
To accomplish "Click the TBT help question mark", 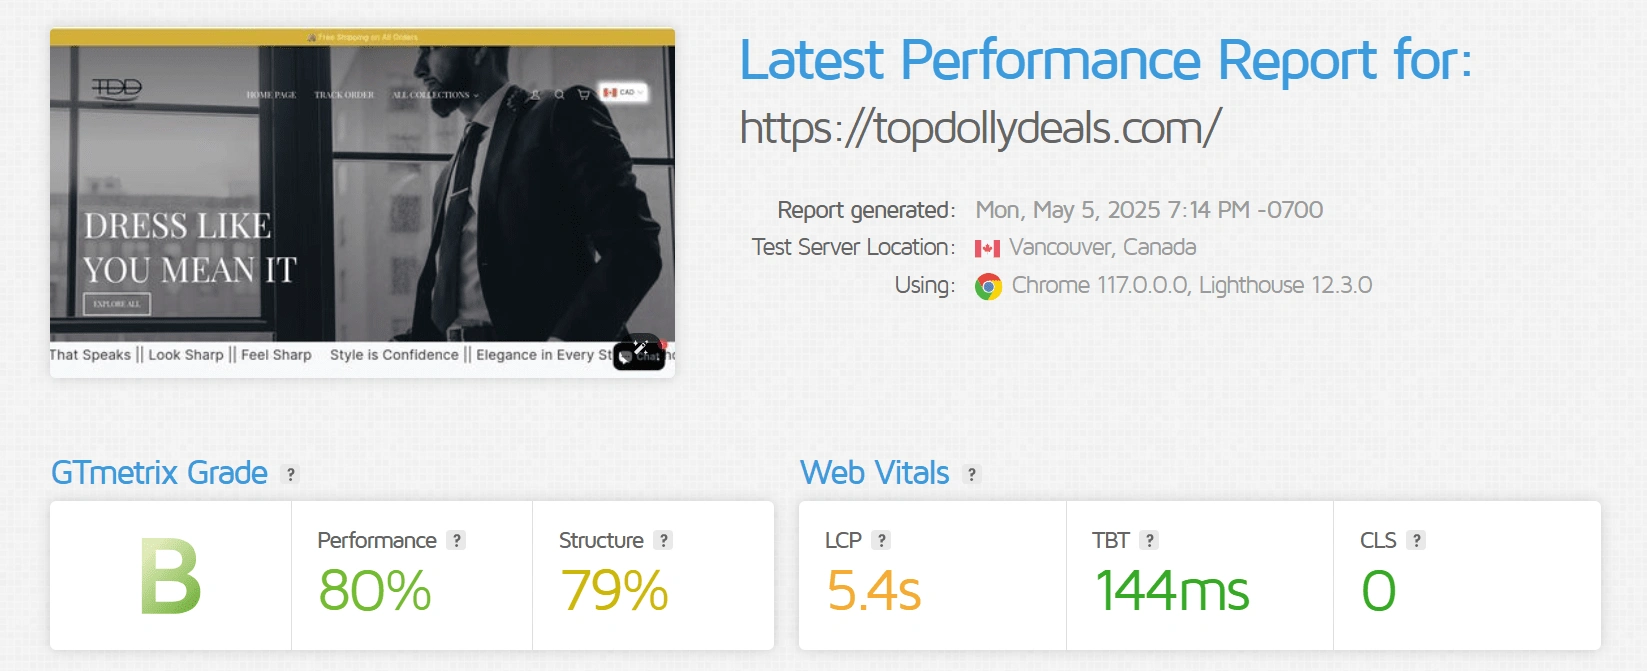I will tap(1150, 540).
